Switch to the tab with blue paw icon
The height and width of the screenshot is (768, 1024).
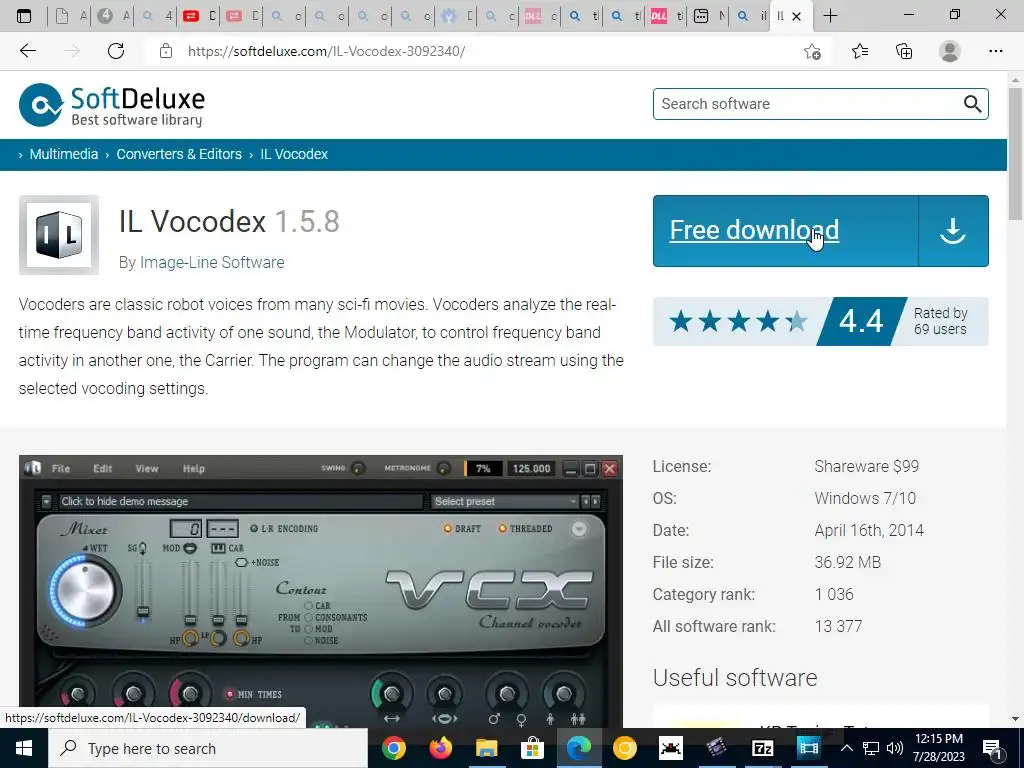pyautogui.click(x=456, y=16)
